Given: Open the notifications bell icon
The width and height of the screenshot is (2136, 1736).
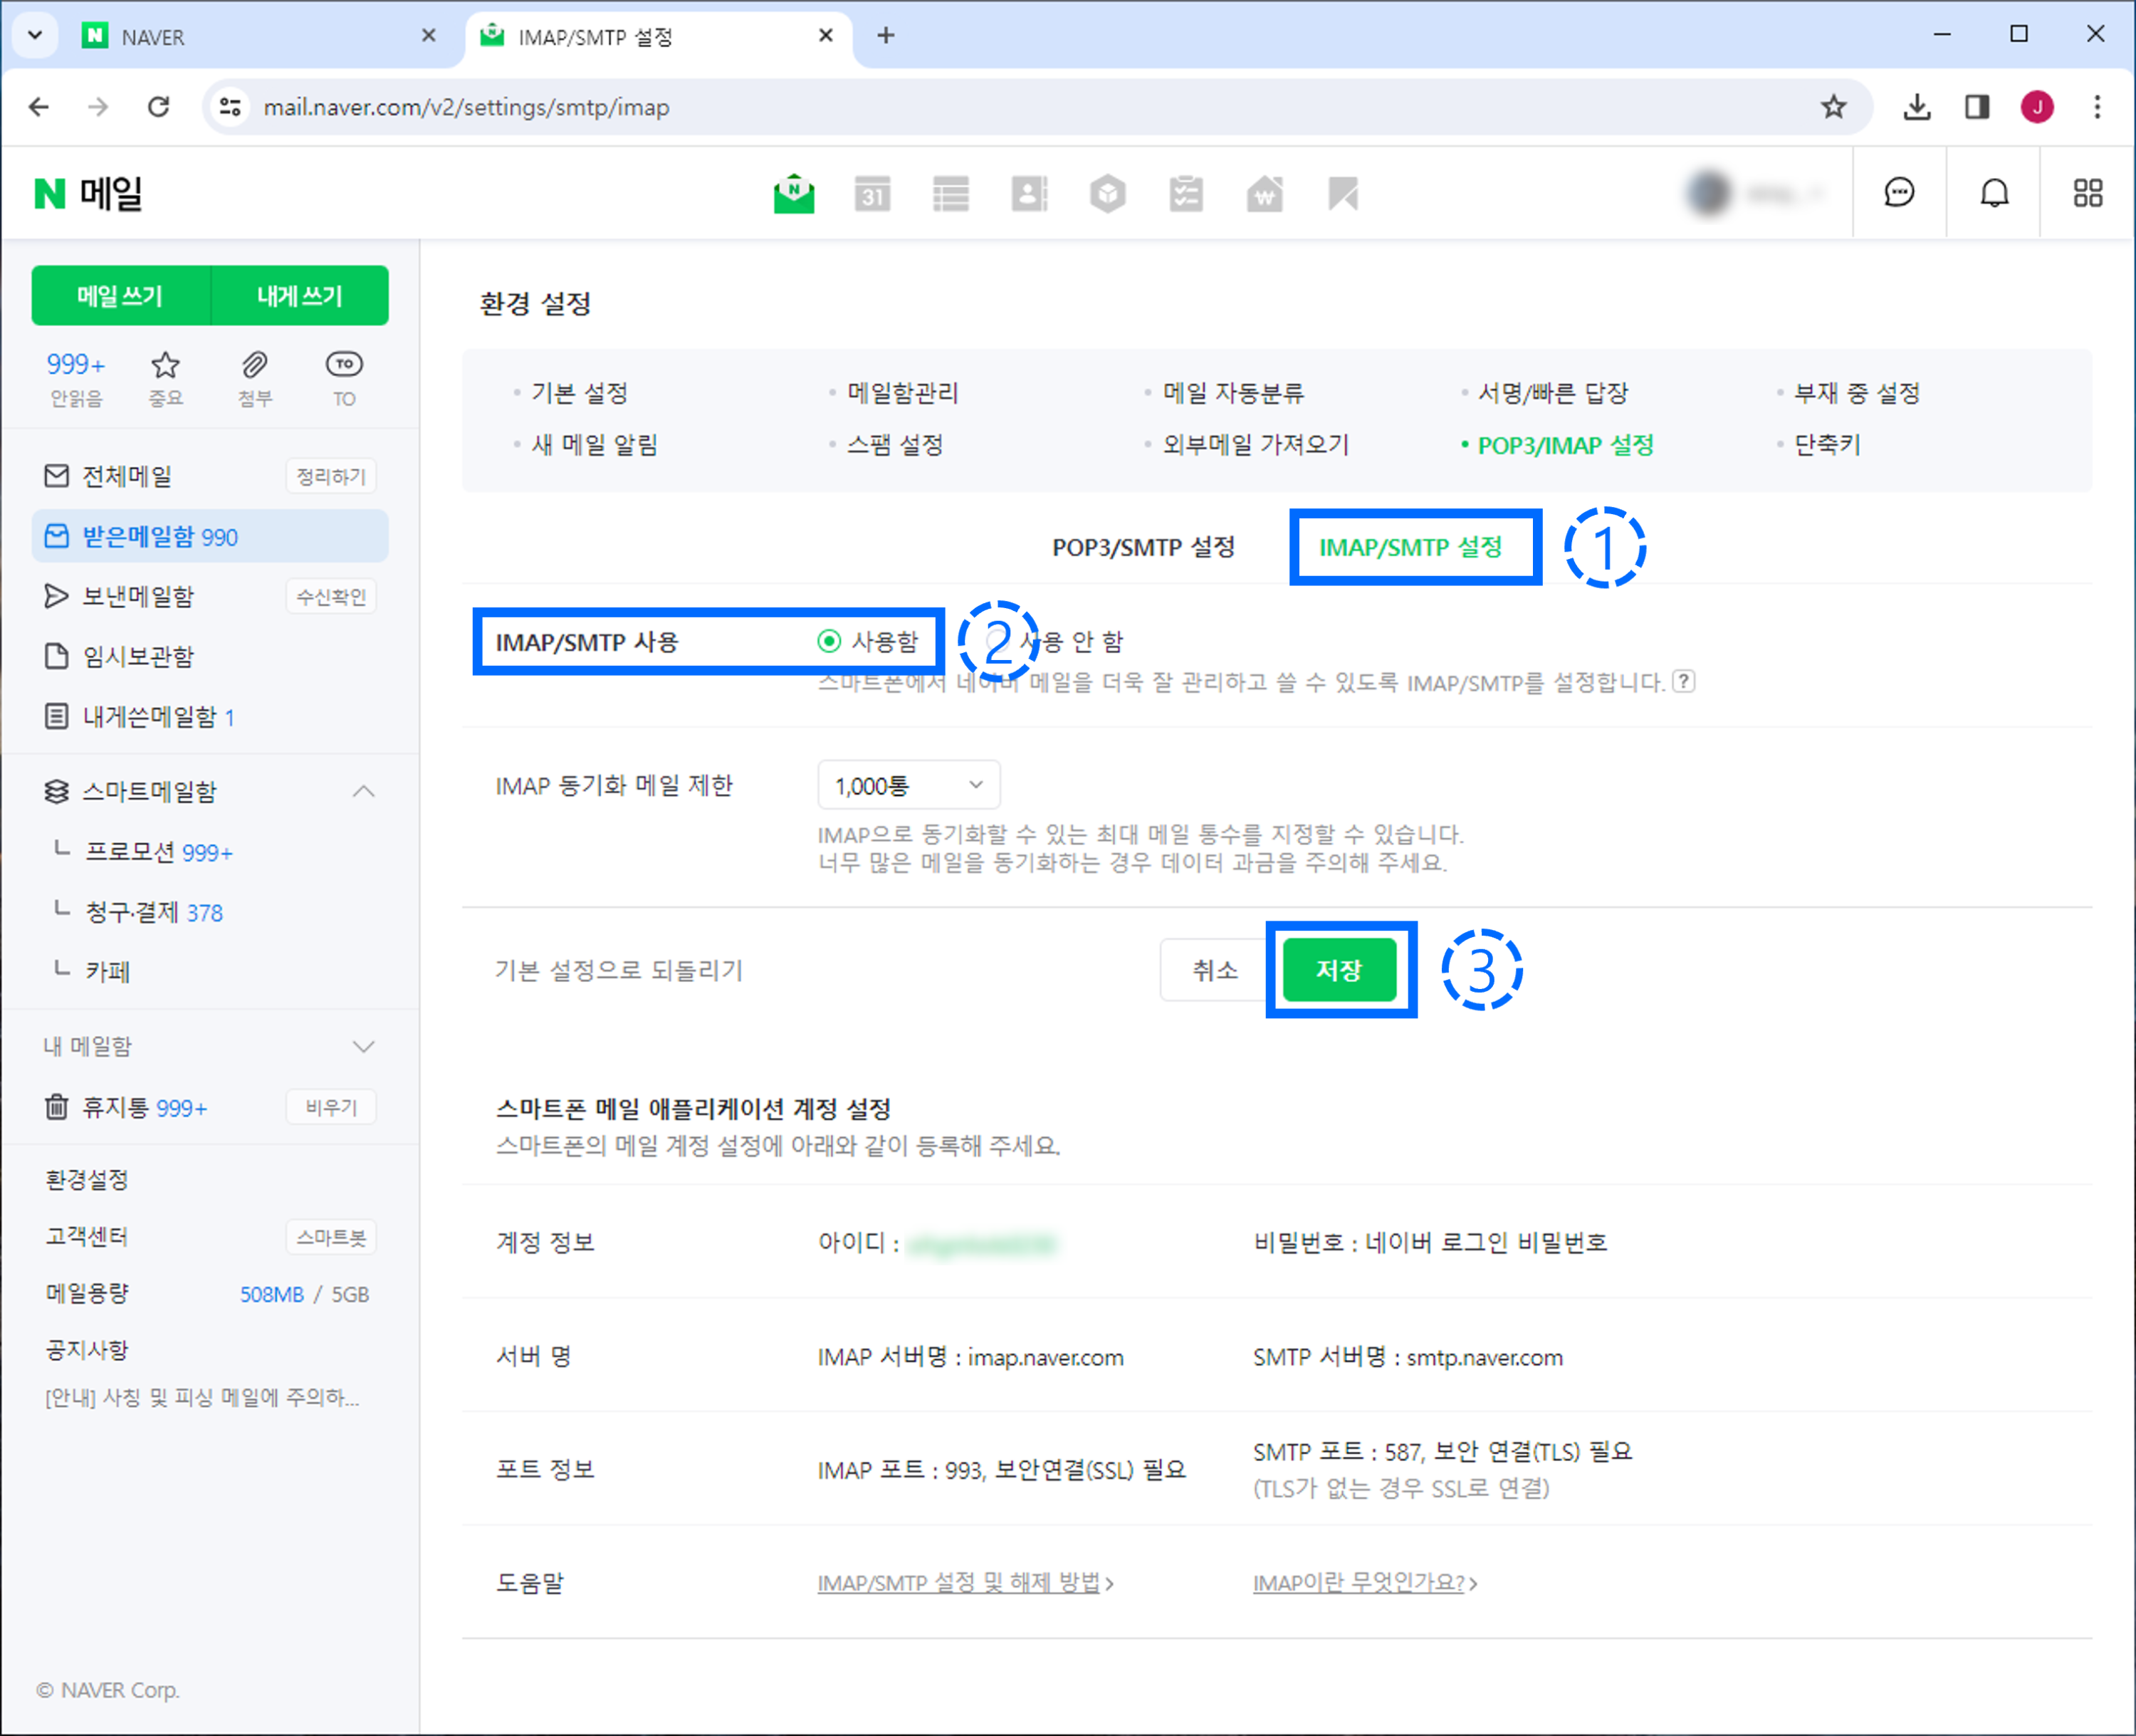Looking at the screenshot, I should (1994, 193).
